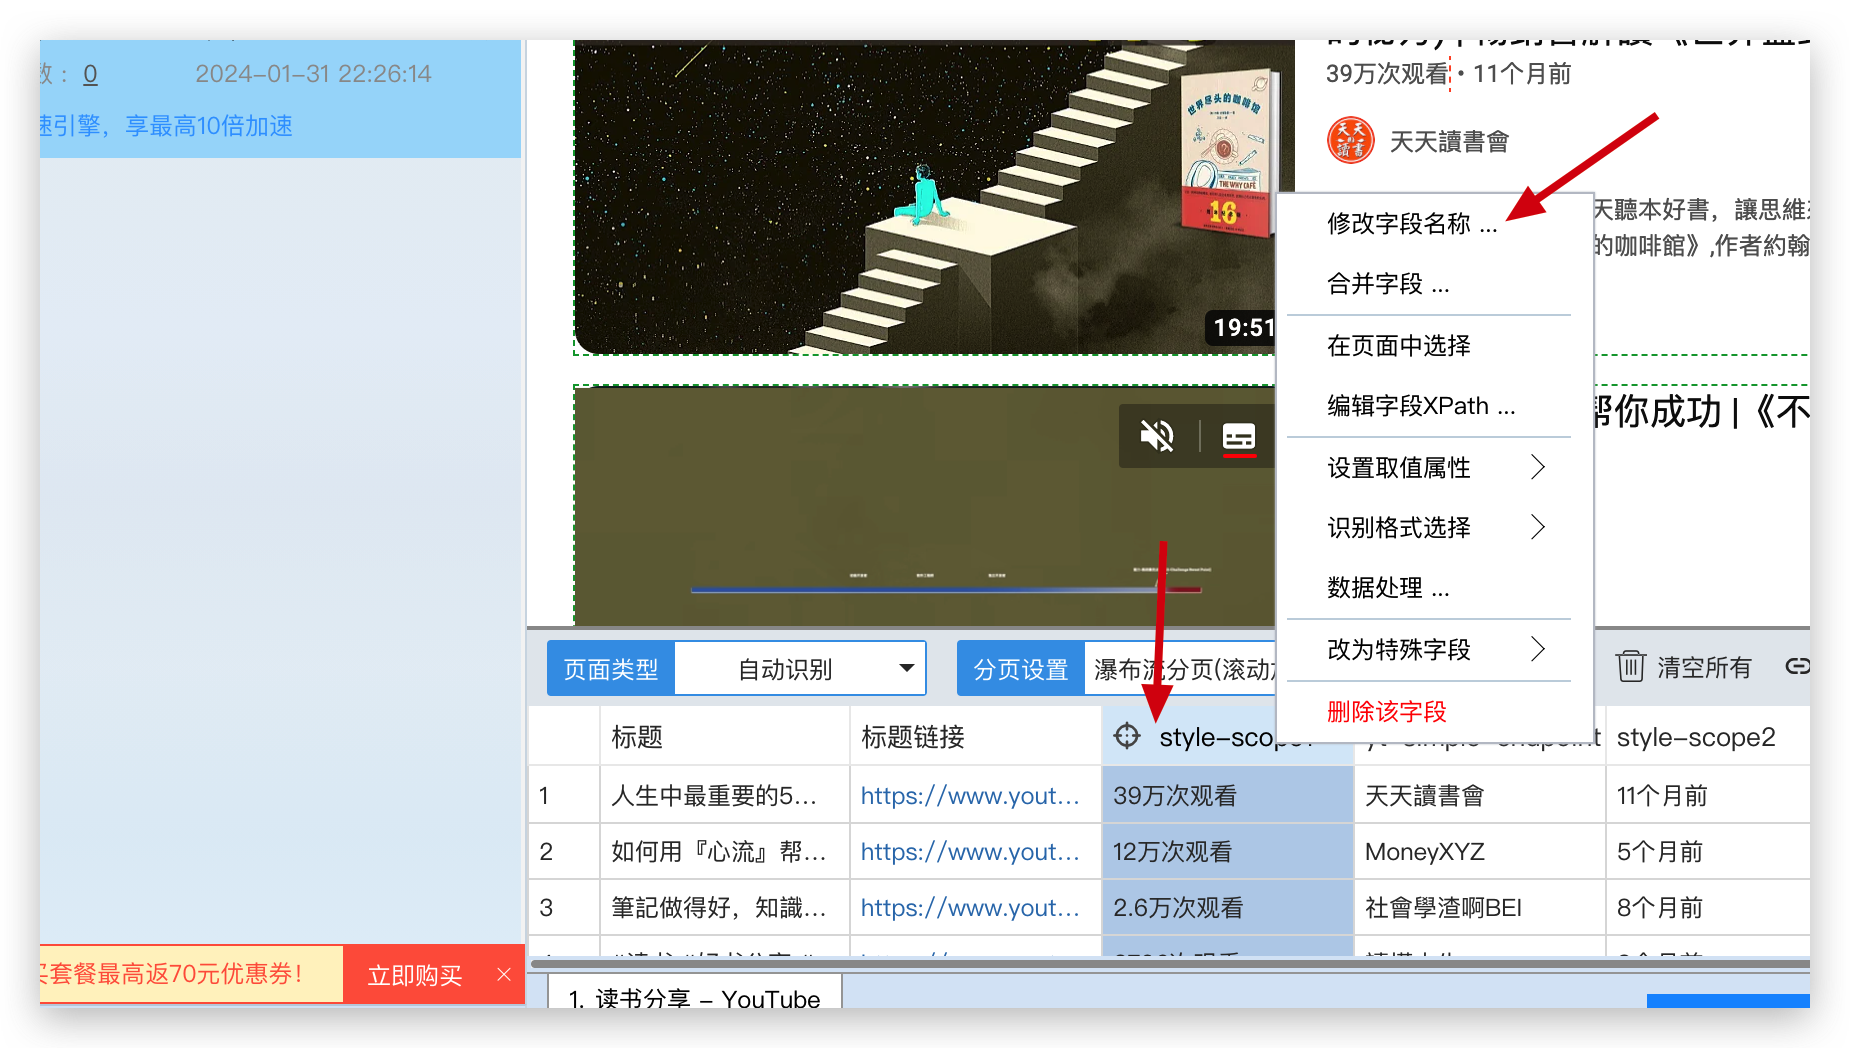Select the style-scope2 column header
1850x1048 pixels.
coord(1707,737)
